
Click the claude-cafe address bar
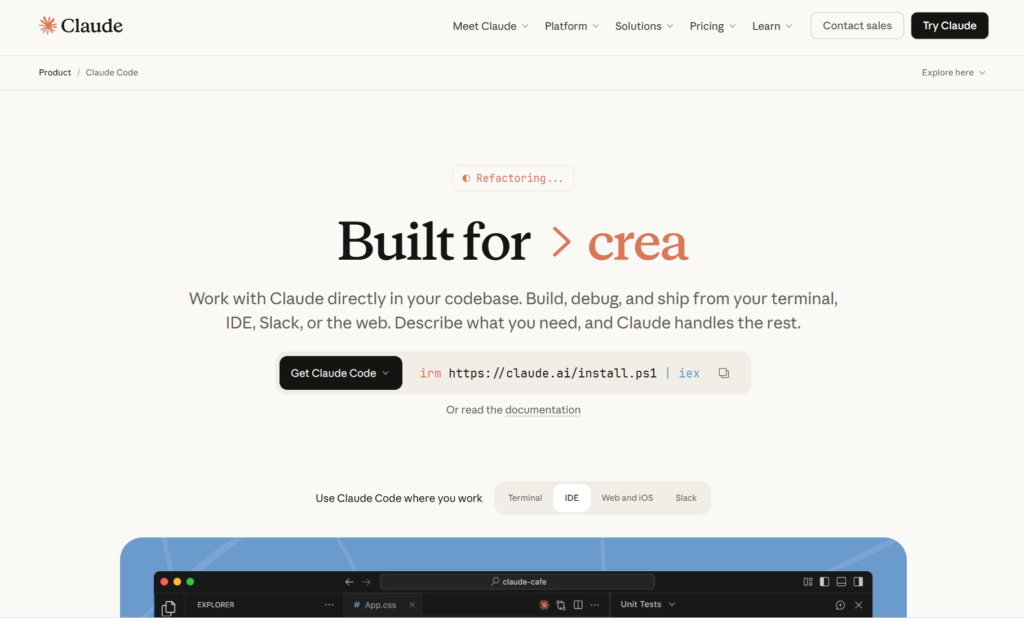pyautogui.click(x=517, y=581)
